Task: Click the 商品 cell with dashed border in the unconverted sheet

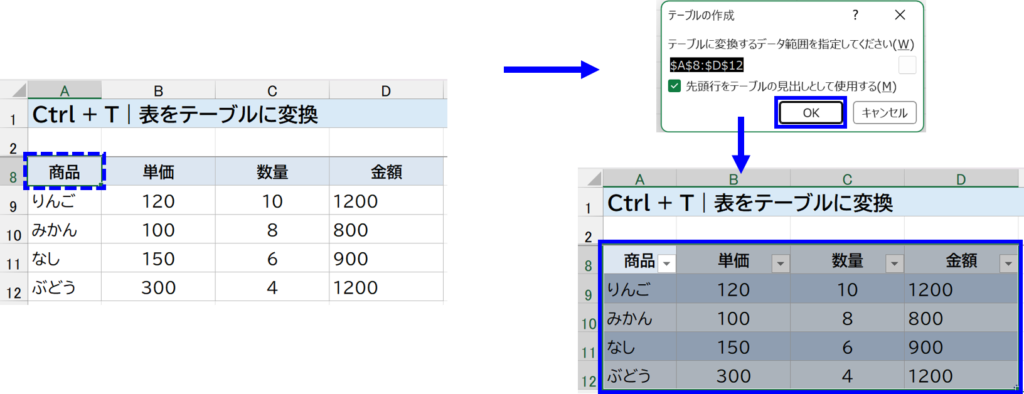Action: coord(65,172)
